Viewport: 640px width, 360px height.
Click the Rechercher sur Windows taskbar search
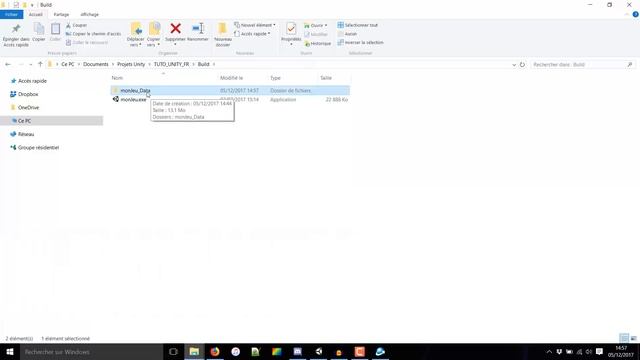(91, 352)
